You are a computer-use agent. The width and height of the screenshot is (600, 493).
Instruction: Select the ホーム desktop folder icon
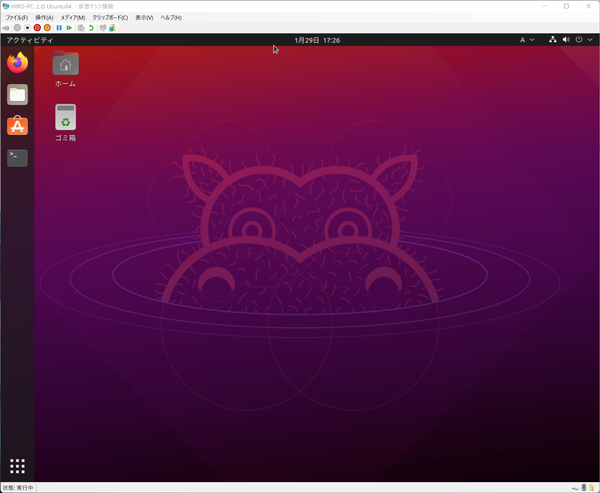coord(65,69)
